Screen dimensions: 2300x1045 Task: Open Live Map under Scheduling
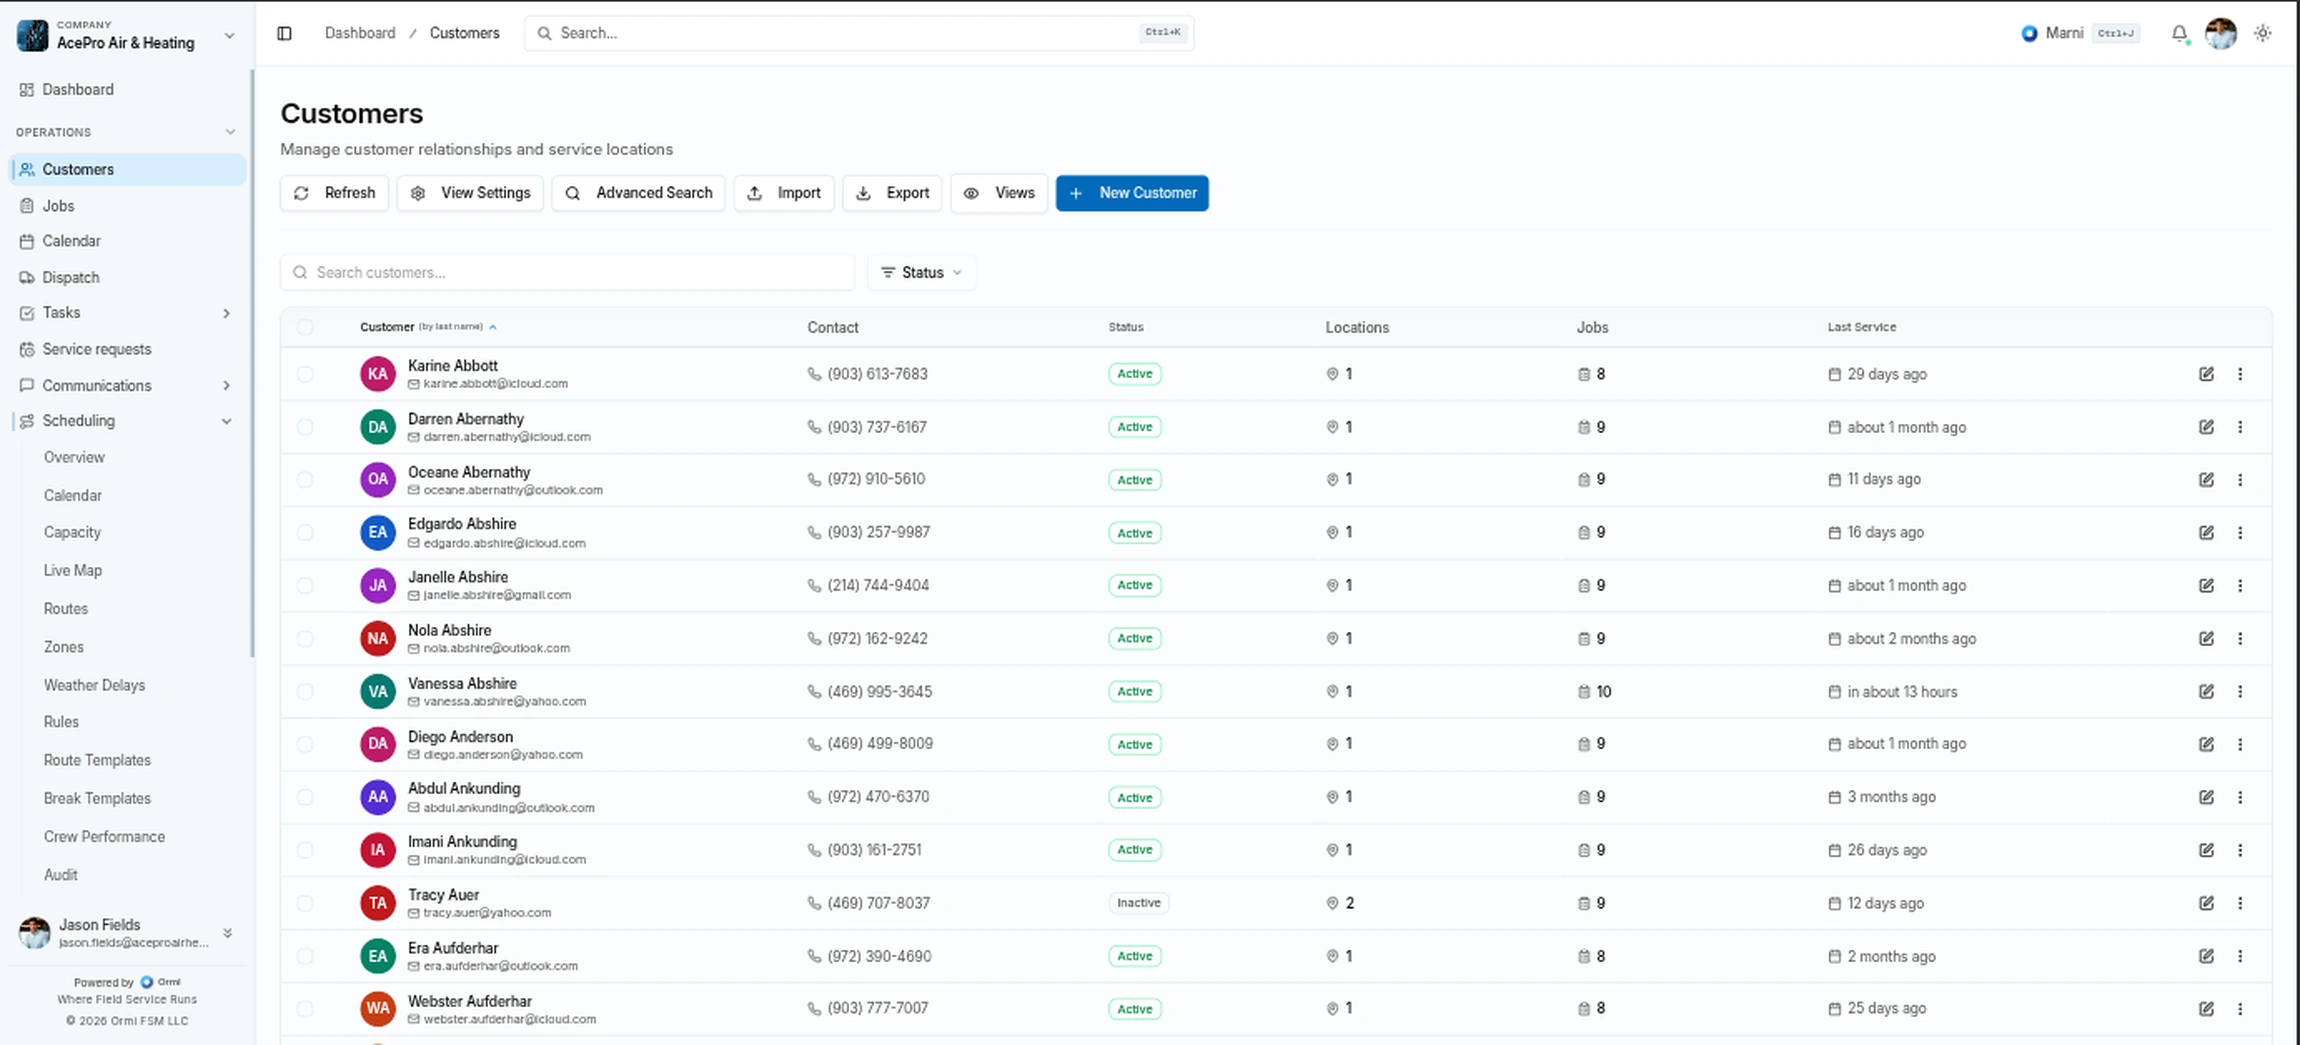click(x=73, y=570)
